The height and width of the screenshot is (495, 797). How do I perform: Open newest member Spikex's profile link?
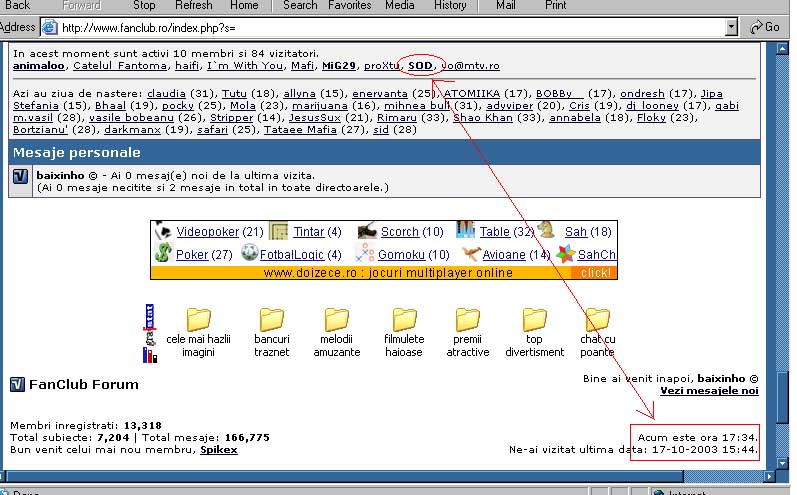[218, 451]
